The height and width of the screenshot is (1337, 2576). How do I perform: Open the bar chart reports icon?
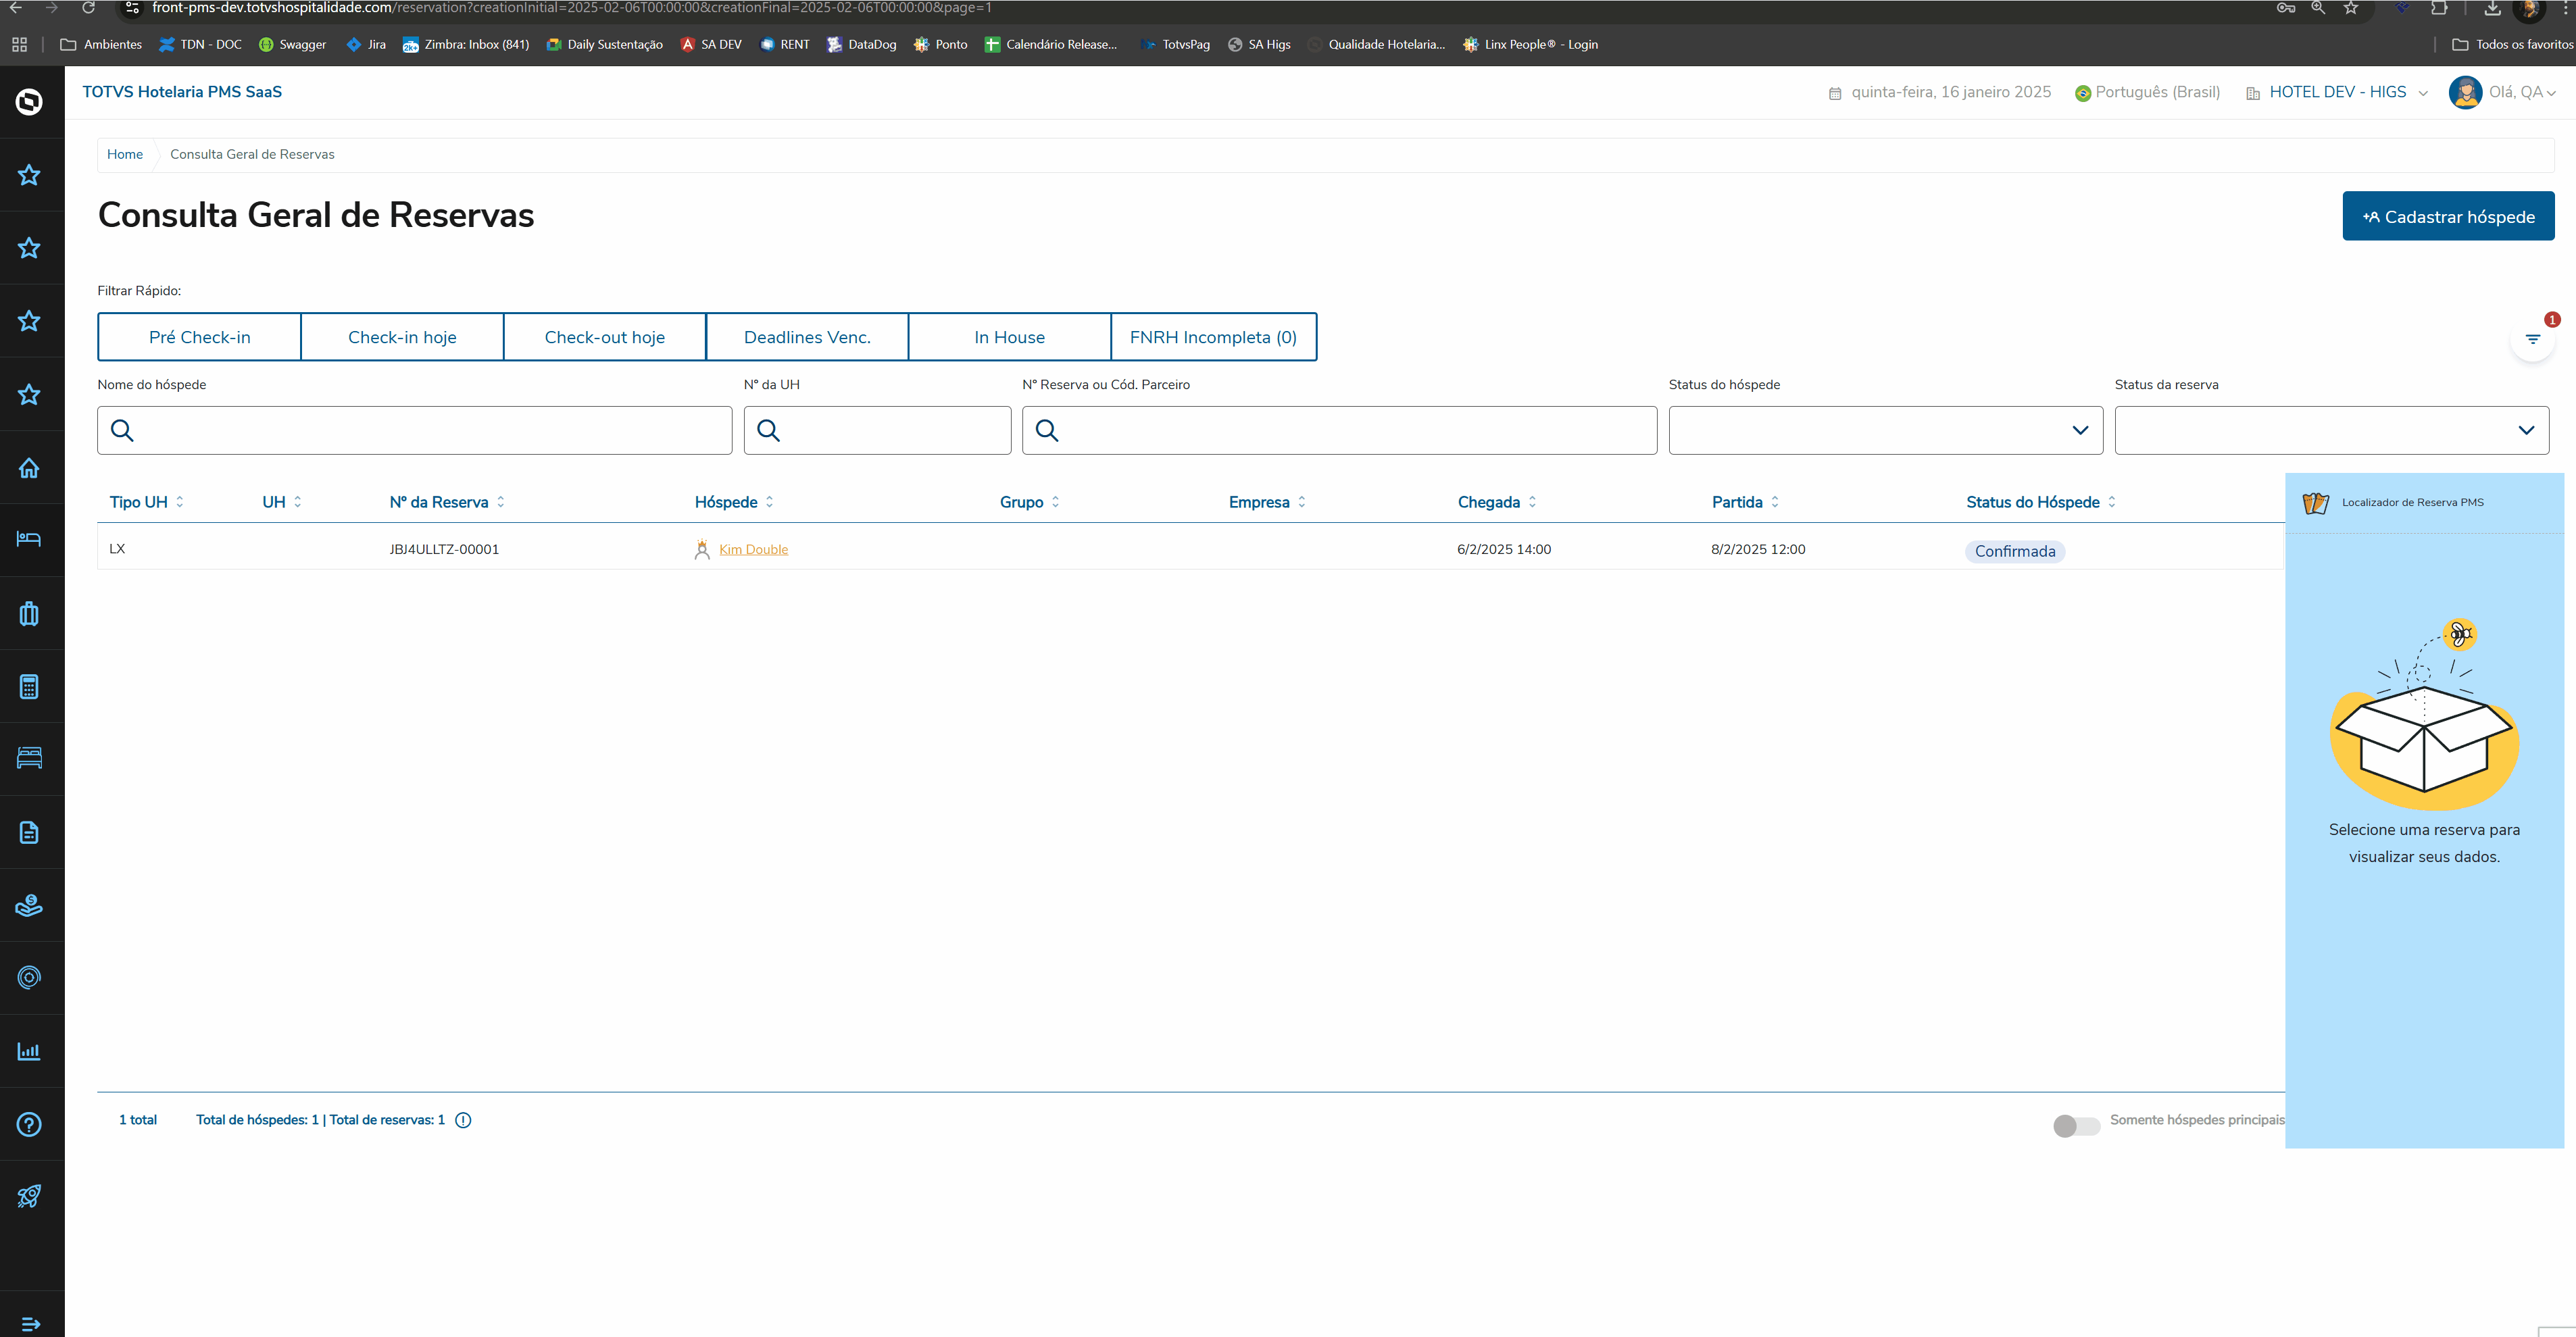tap(29, 1051)
